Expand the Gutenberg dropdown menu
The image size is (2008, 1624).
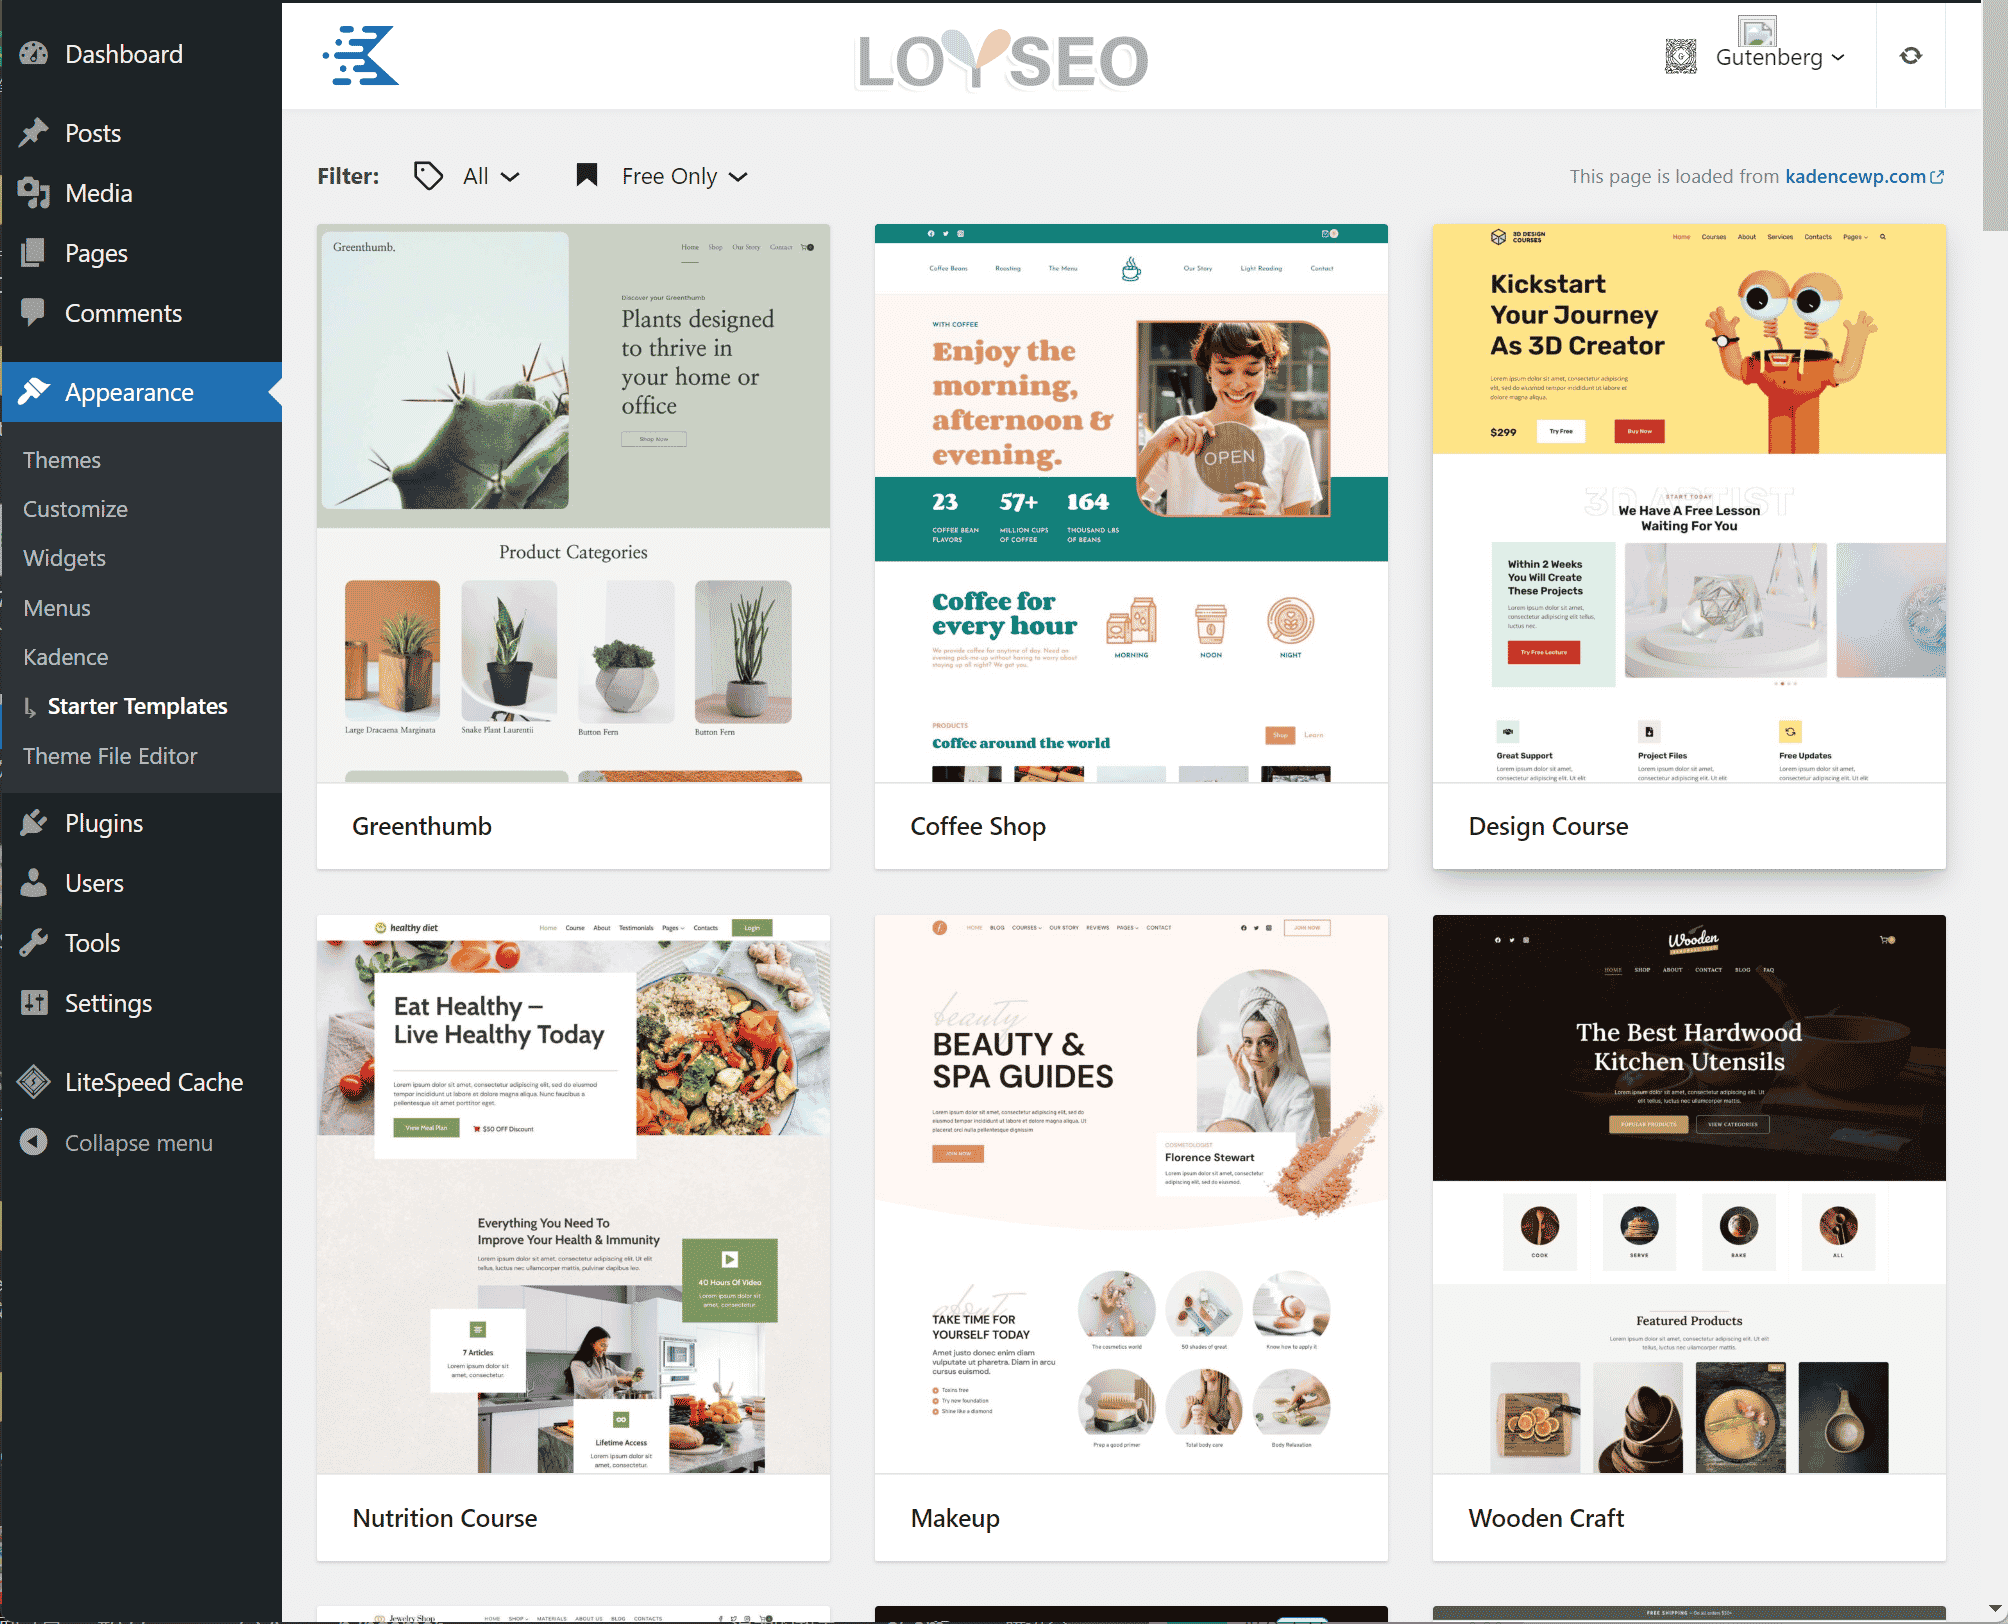point(1783,56)
